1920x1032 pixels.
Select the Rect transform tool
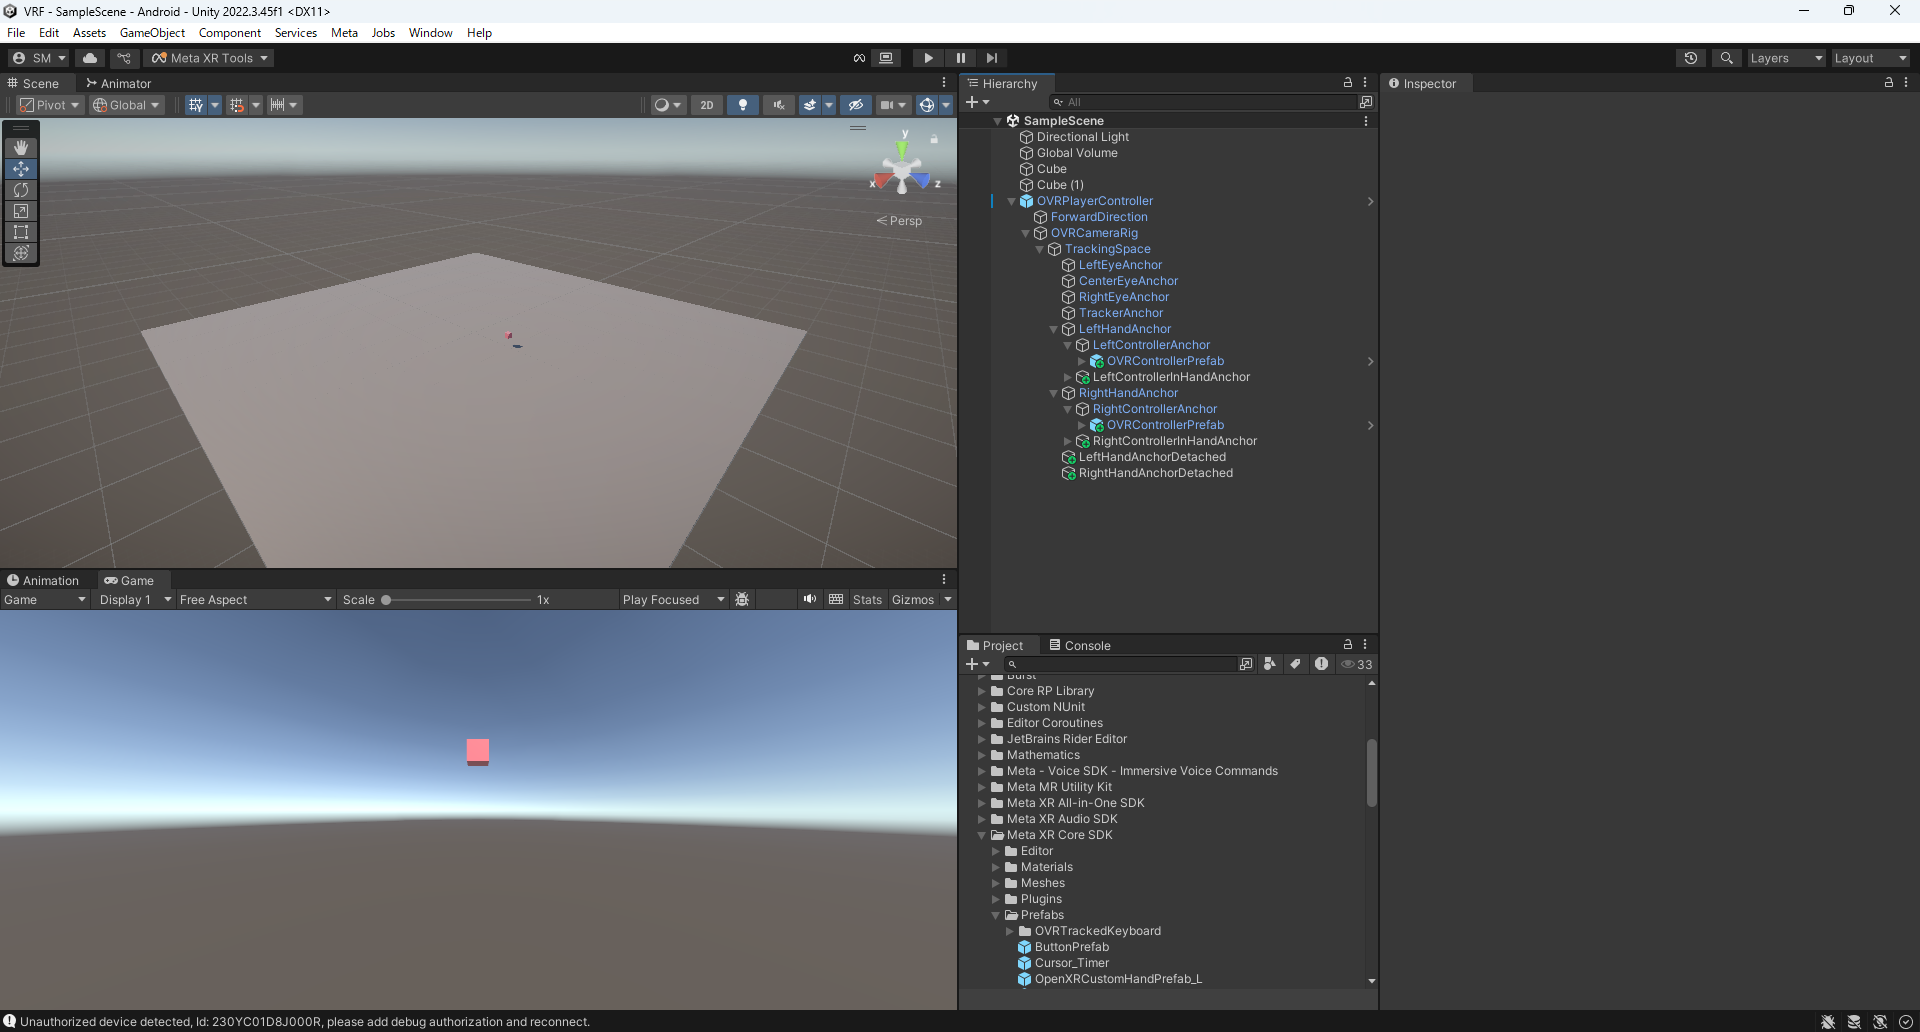point(21,232)
